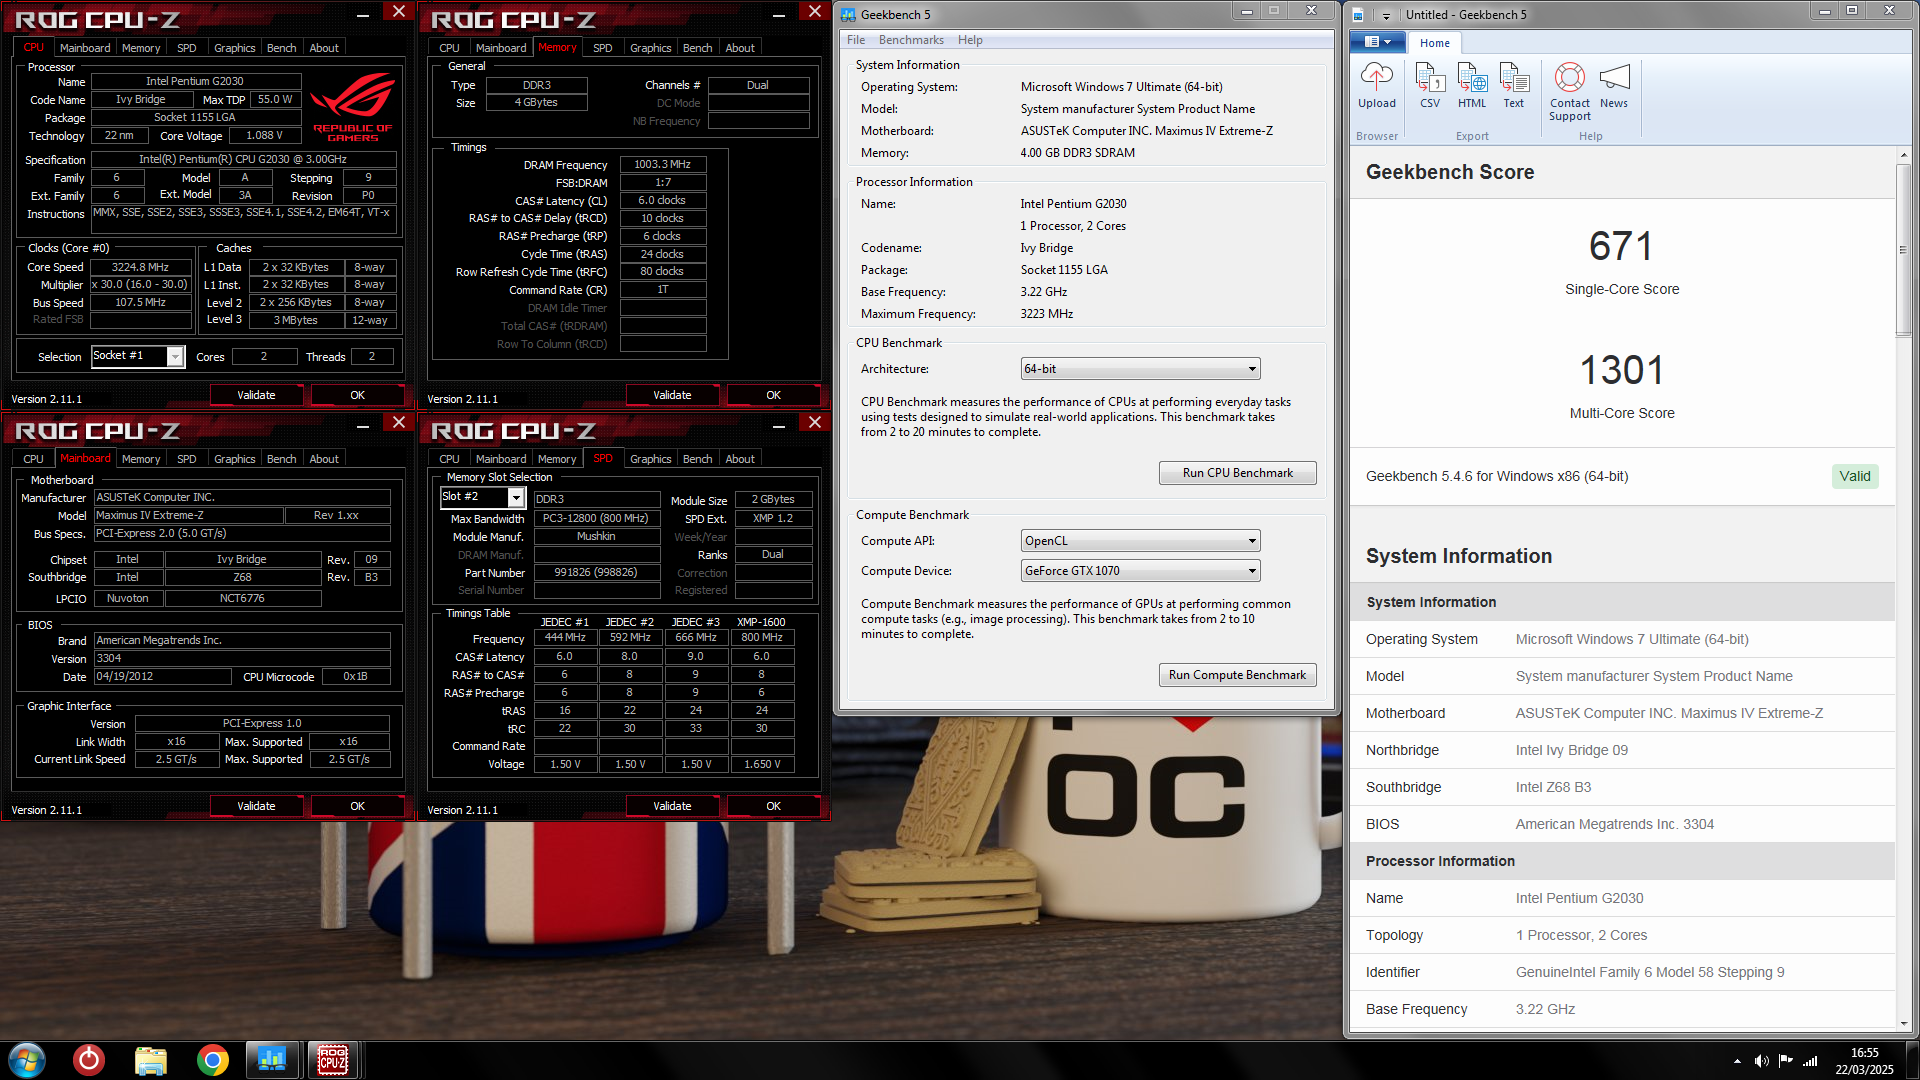Viewport: 1920px width, 1080px height.
Task: Click OK in top-right CPU-Z Memory window
Action: click(x=773, y=395)
